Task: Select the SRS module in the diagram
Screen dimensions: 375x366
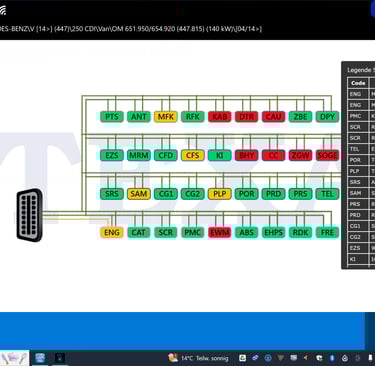Action: tap(112, 194)
